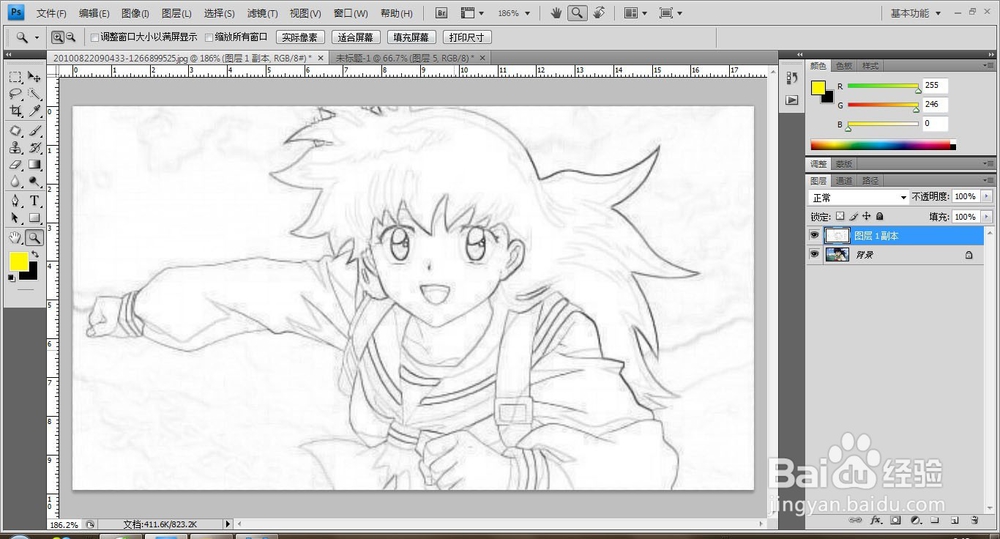Open the 文件(F) menu
This screenshot has height=539, width=1000.
coord(51,13)
